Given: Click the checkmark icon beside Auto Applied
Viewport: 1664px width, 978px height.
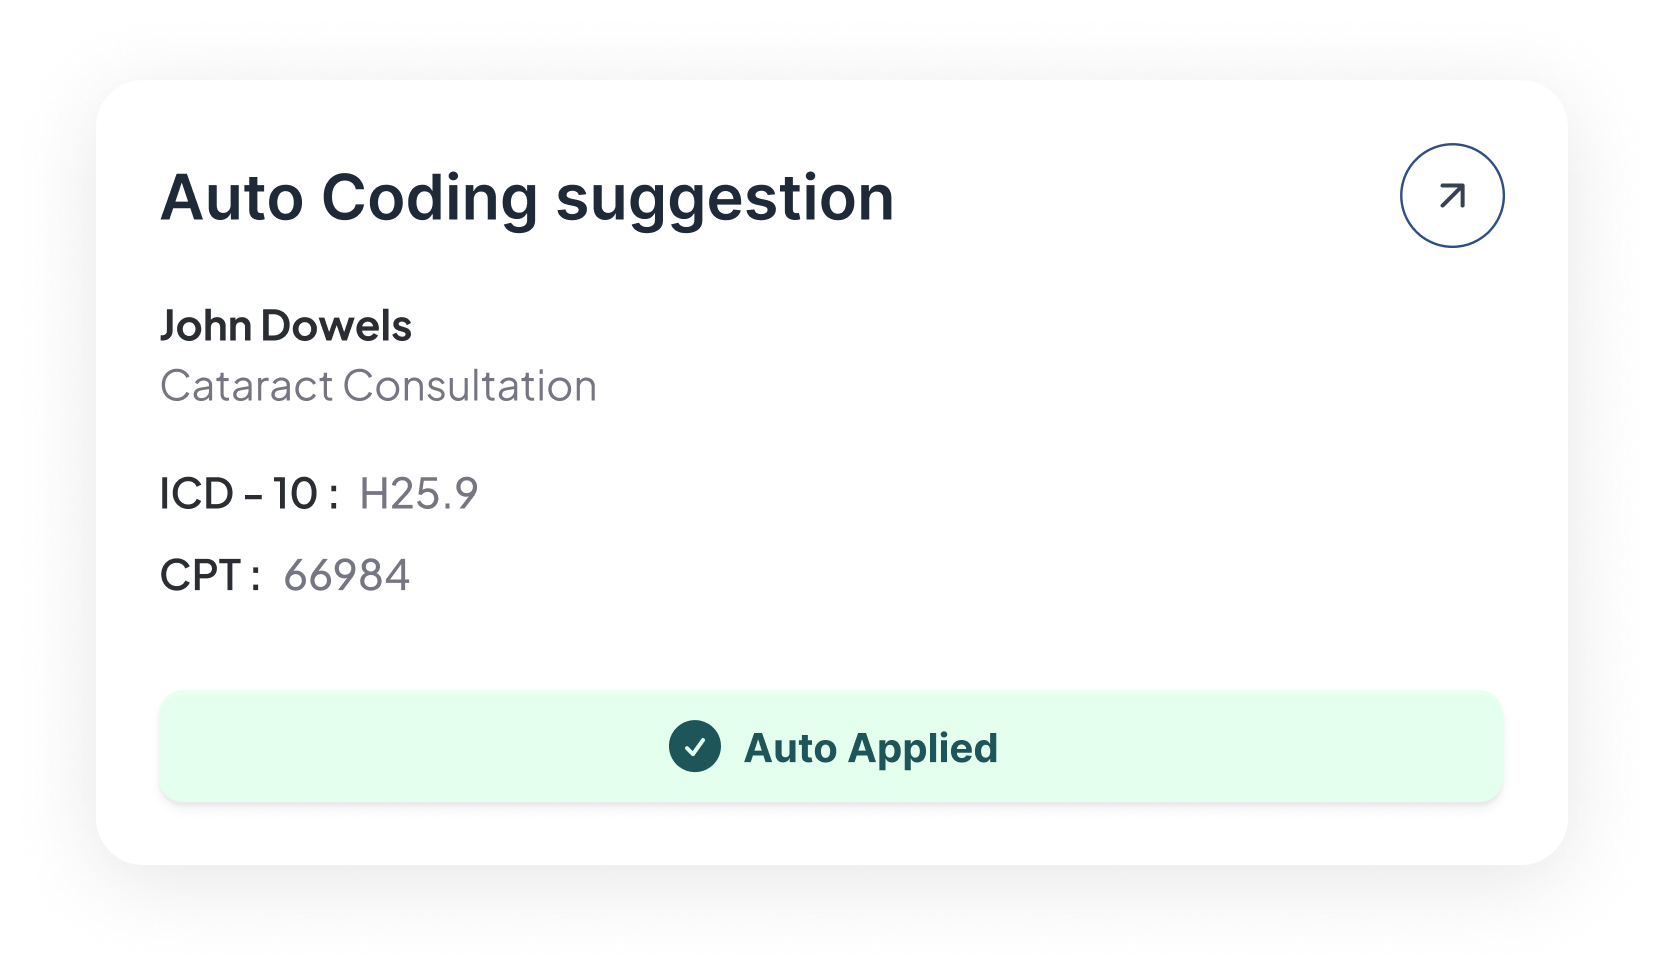Looking at the screenshot, I should [695, 747].
